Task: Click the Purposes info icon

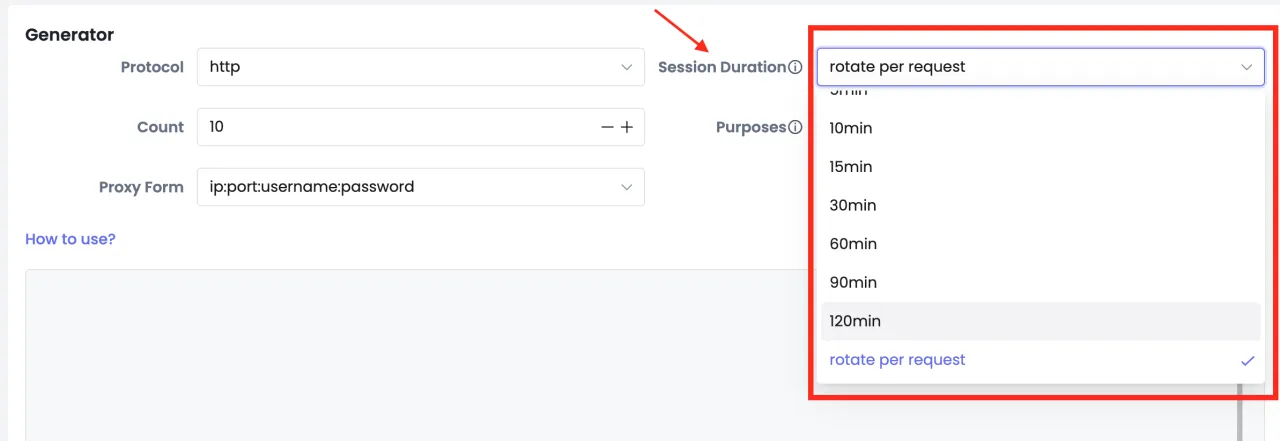Action: tap(795, 127)
